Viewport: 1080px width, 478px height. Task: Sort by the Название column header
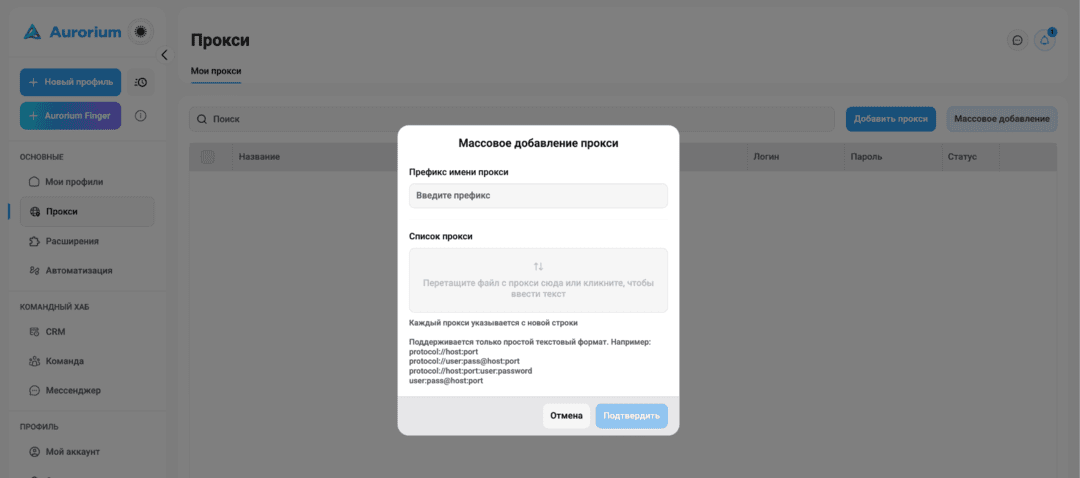coord(259,157)
